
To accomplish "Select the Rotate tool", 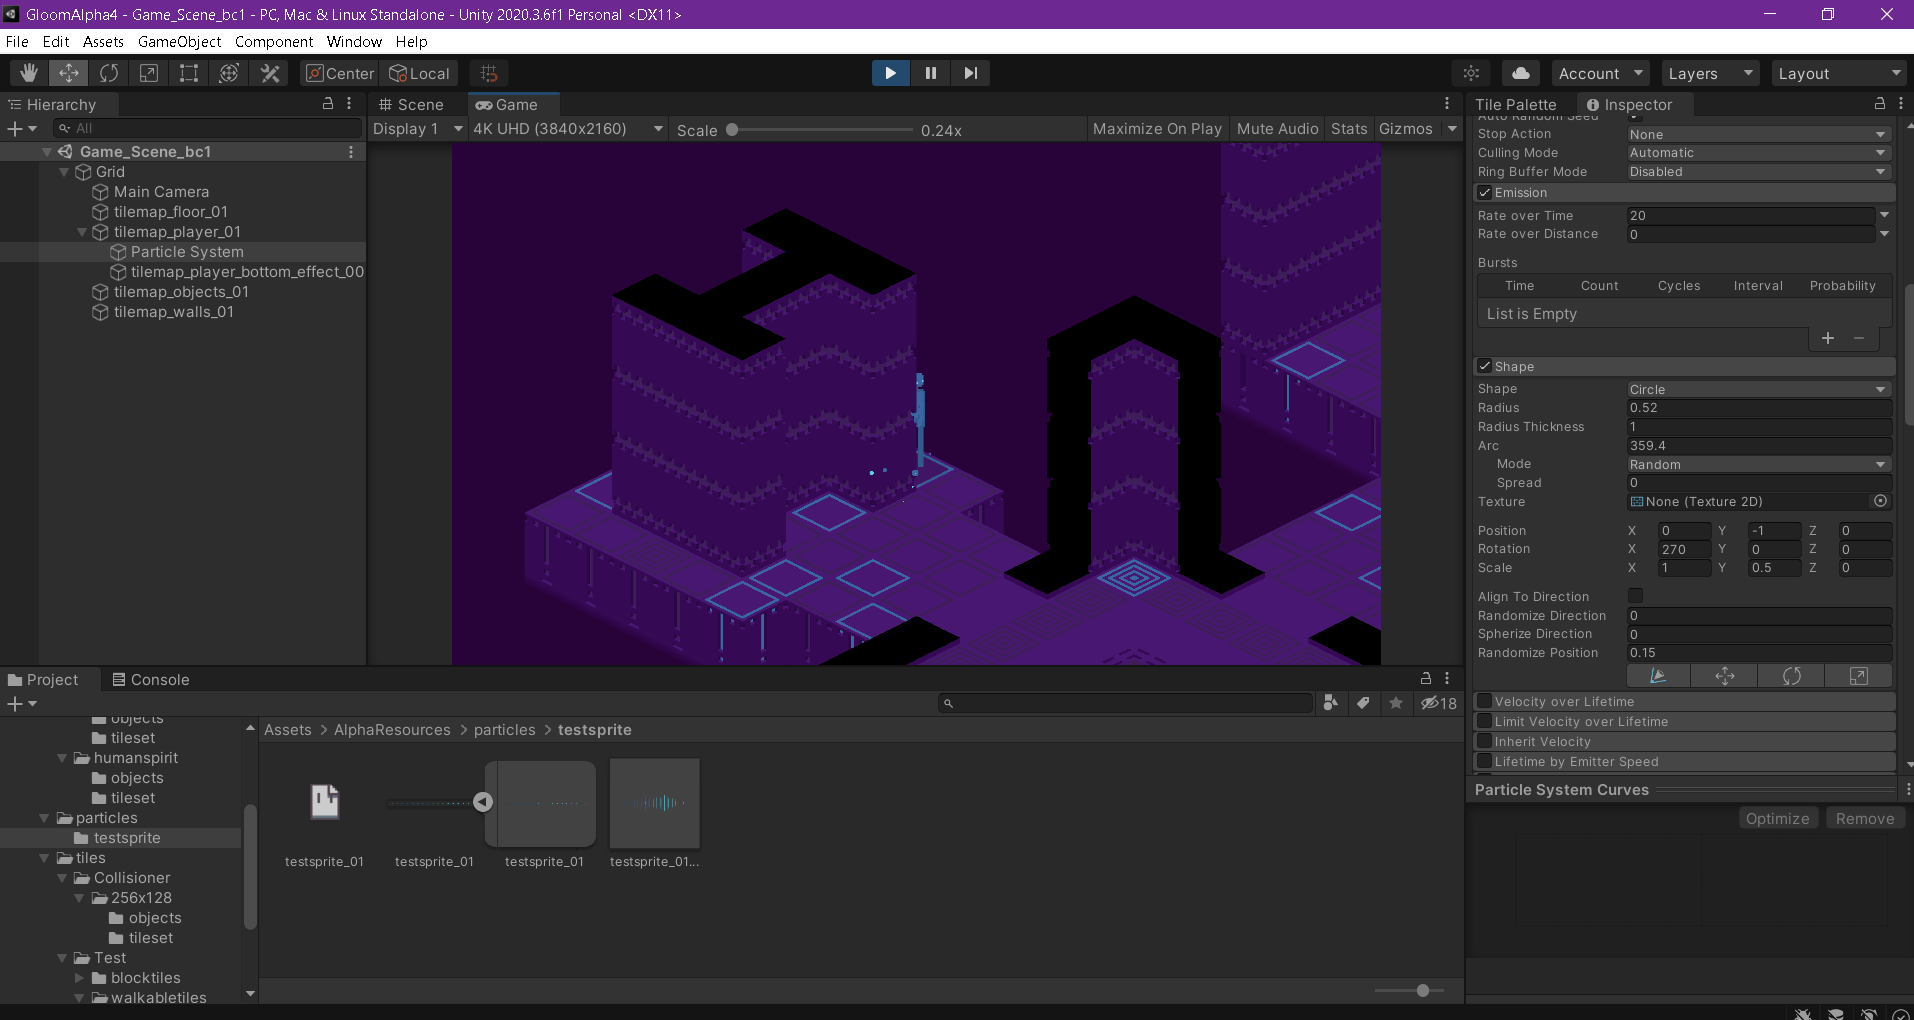I will [x=109, y=73].
